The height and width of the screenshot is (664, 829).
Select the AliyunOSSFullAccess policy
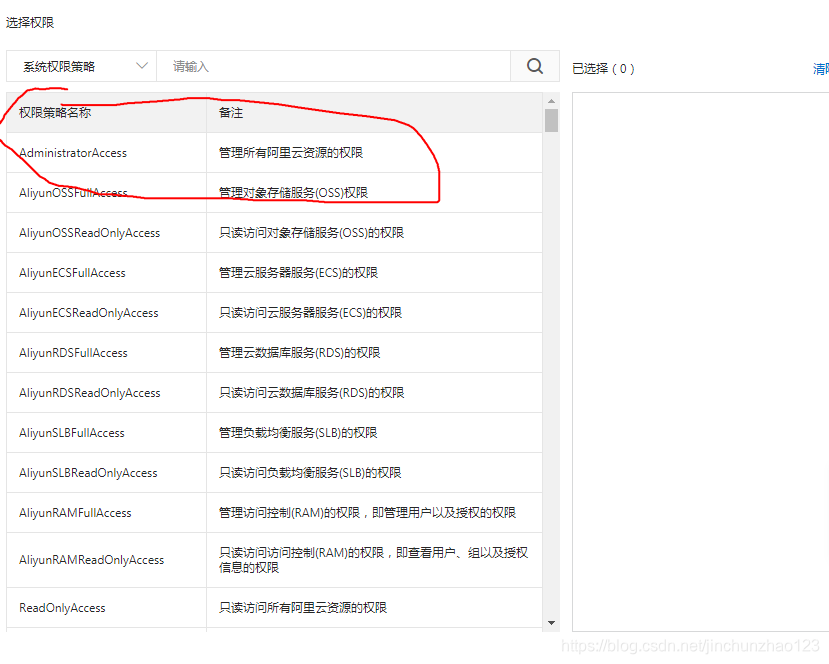pyautogui.click(x=73, y=192)
